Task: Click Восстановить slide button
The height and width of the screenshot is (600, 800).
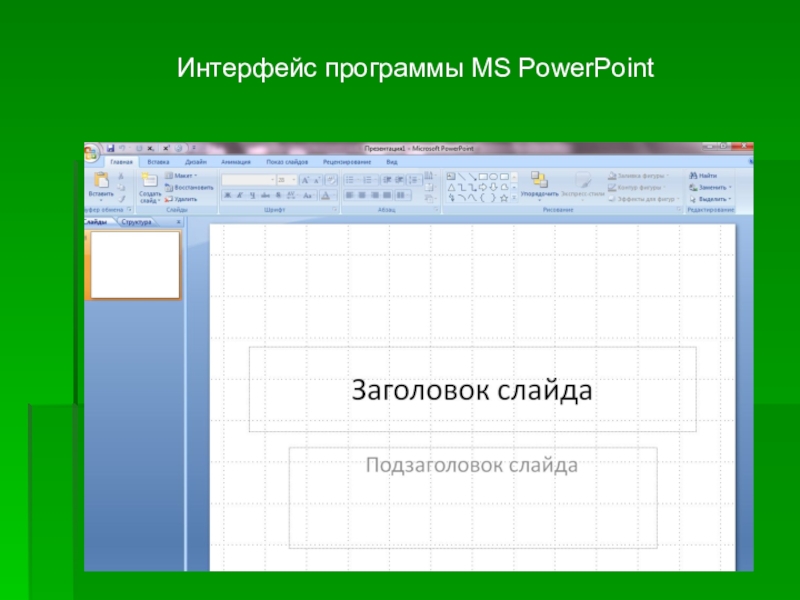Action: (189, 188)
